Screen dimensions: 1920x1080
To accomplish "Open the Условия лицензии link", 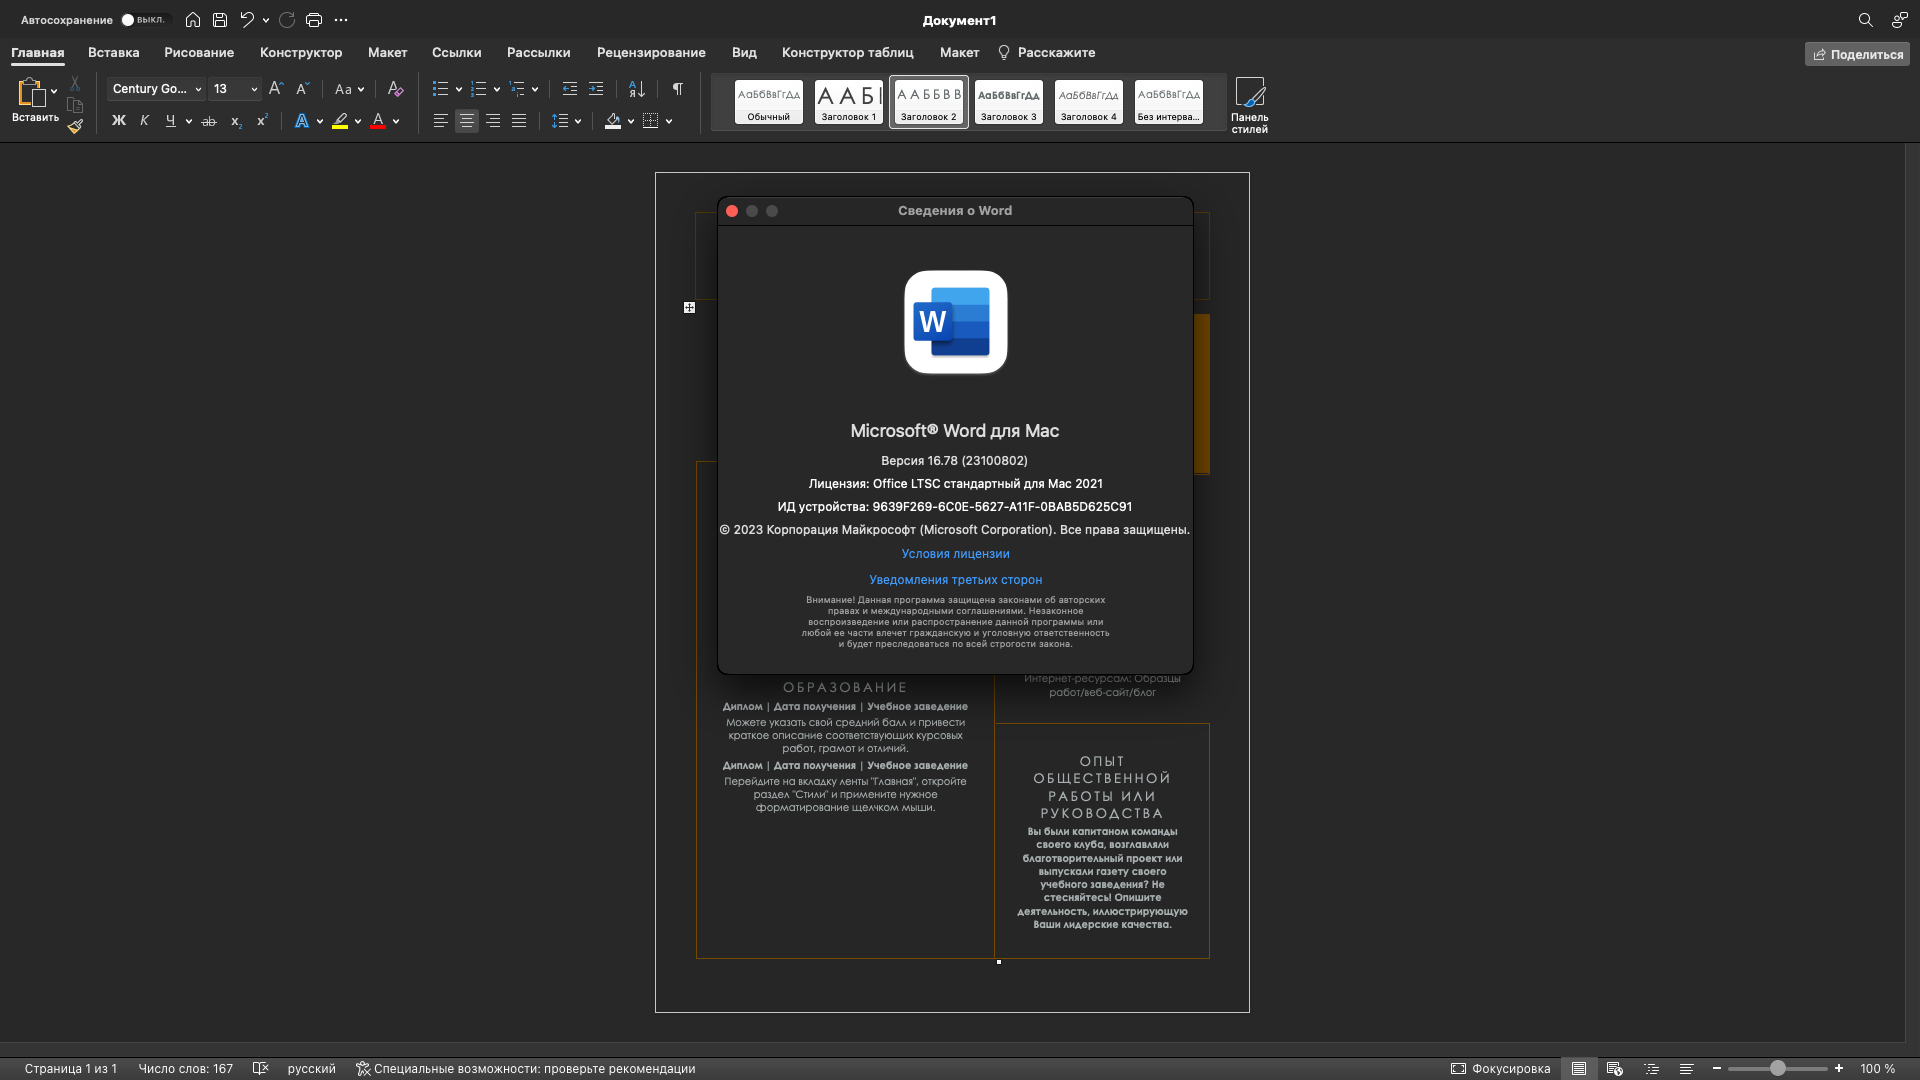I will coord(955,554).
